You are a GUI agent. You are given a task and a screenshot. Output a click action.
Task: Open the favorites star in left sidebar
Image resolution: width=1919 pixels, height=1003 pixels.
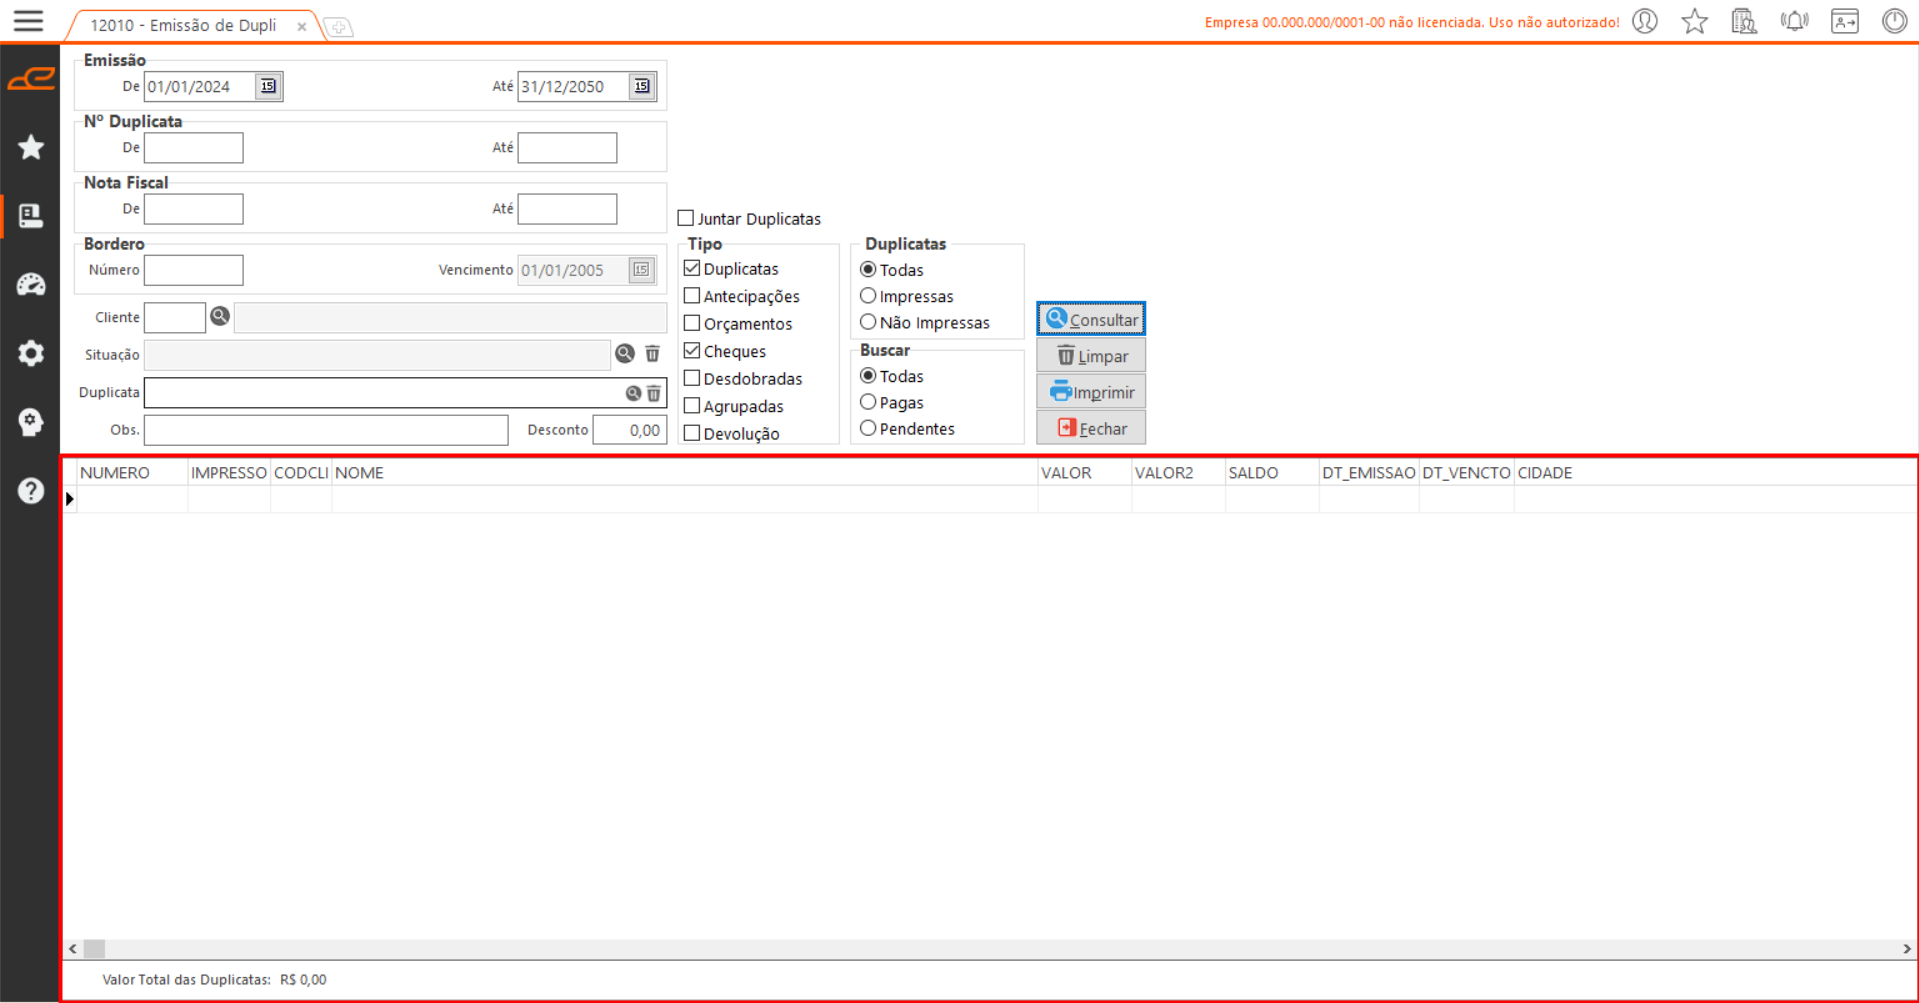coord(31,148)
